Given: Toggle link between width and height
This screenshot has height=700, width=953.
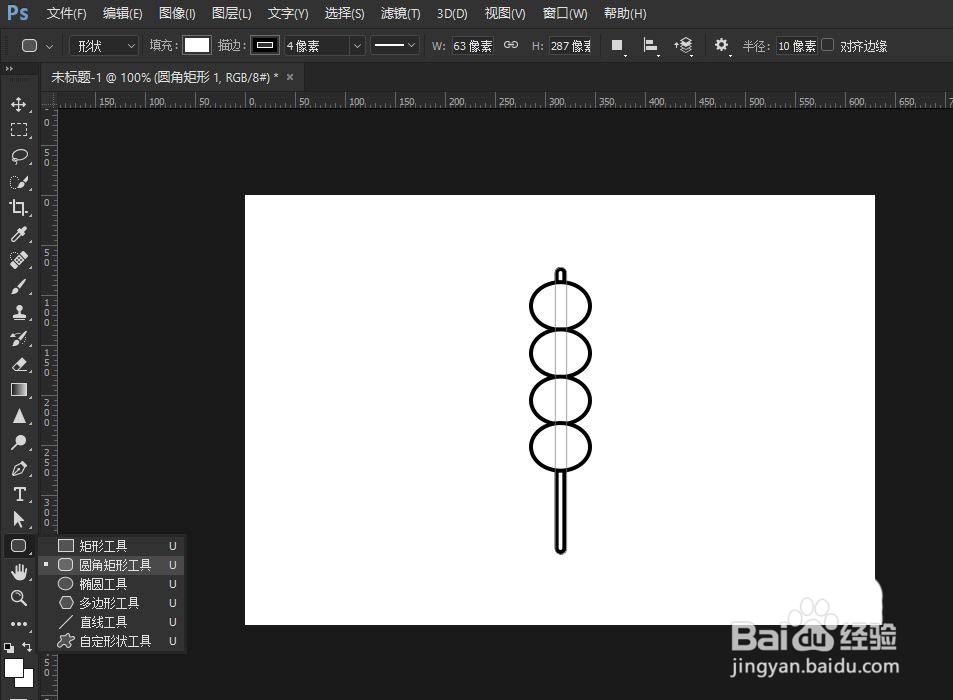Looking at the screenshot, I should [511, 45].
